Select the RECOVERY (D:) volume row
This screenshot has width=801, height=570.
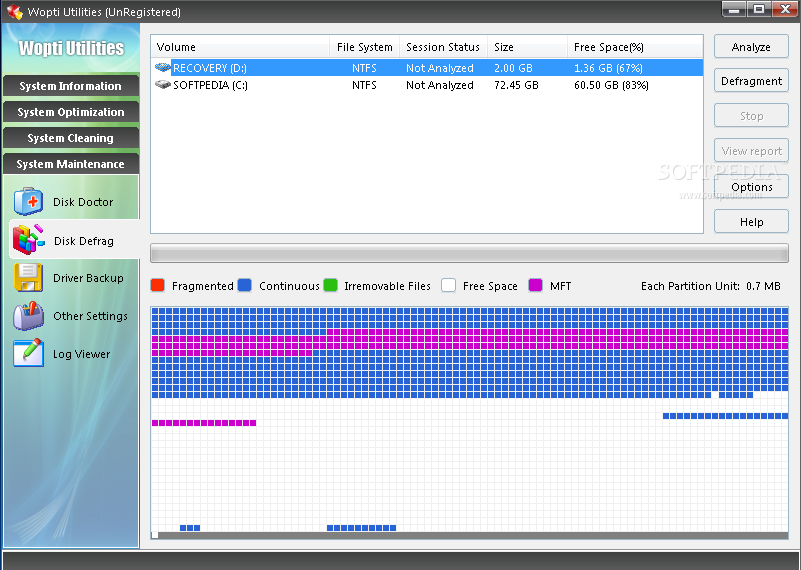click(x=427, y=67)
